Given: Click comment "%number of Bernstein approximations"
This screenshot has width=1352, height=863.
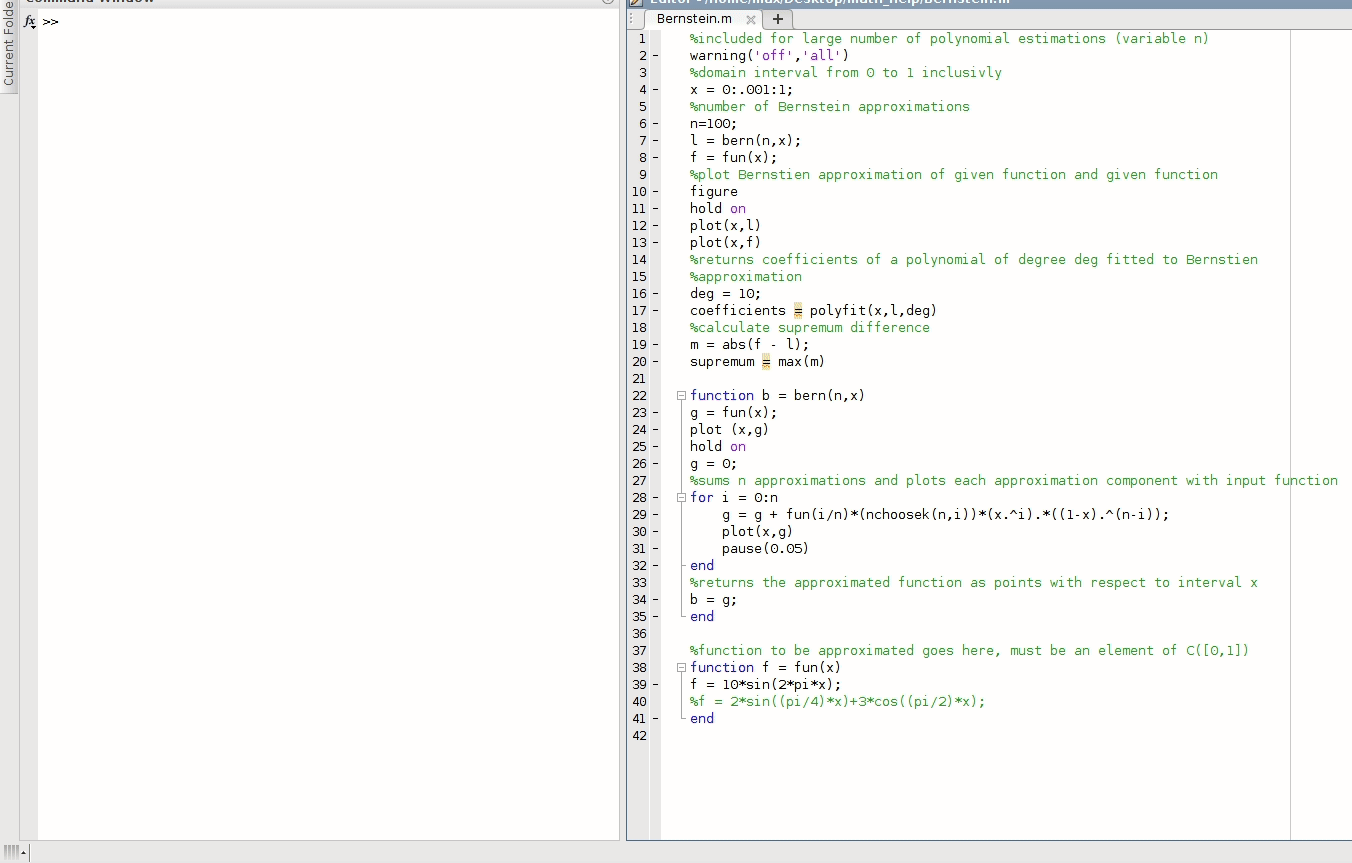Looking at the screenshot, I should [829, 106].
